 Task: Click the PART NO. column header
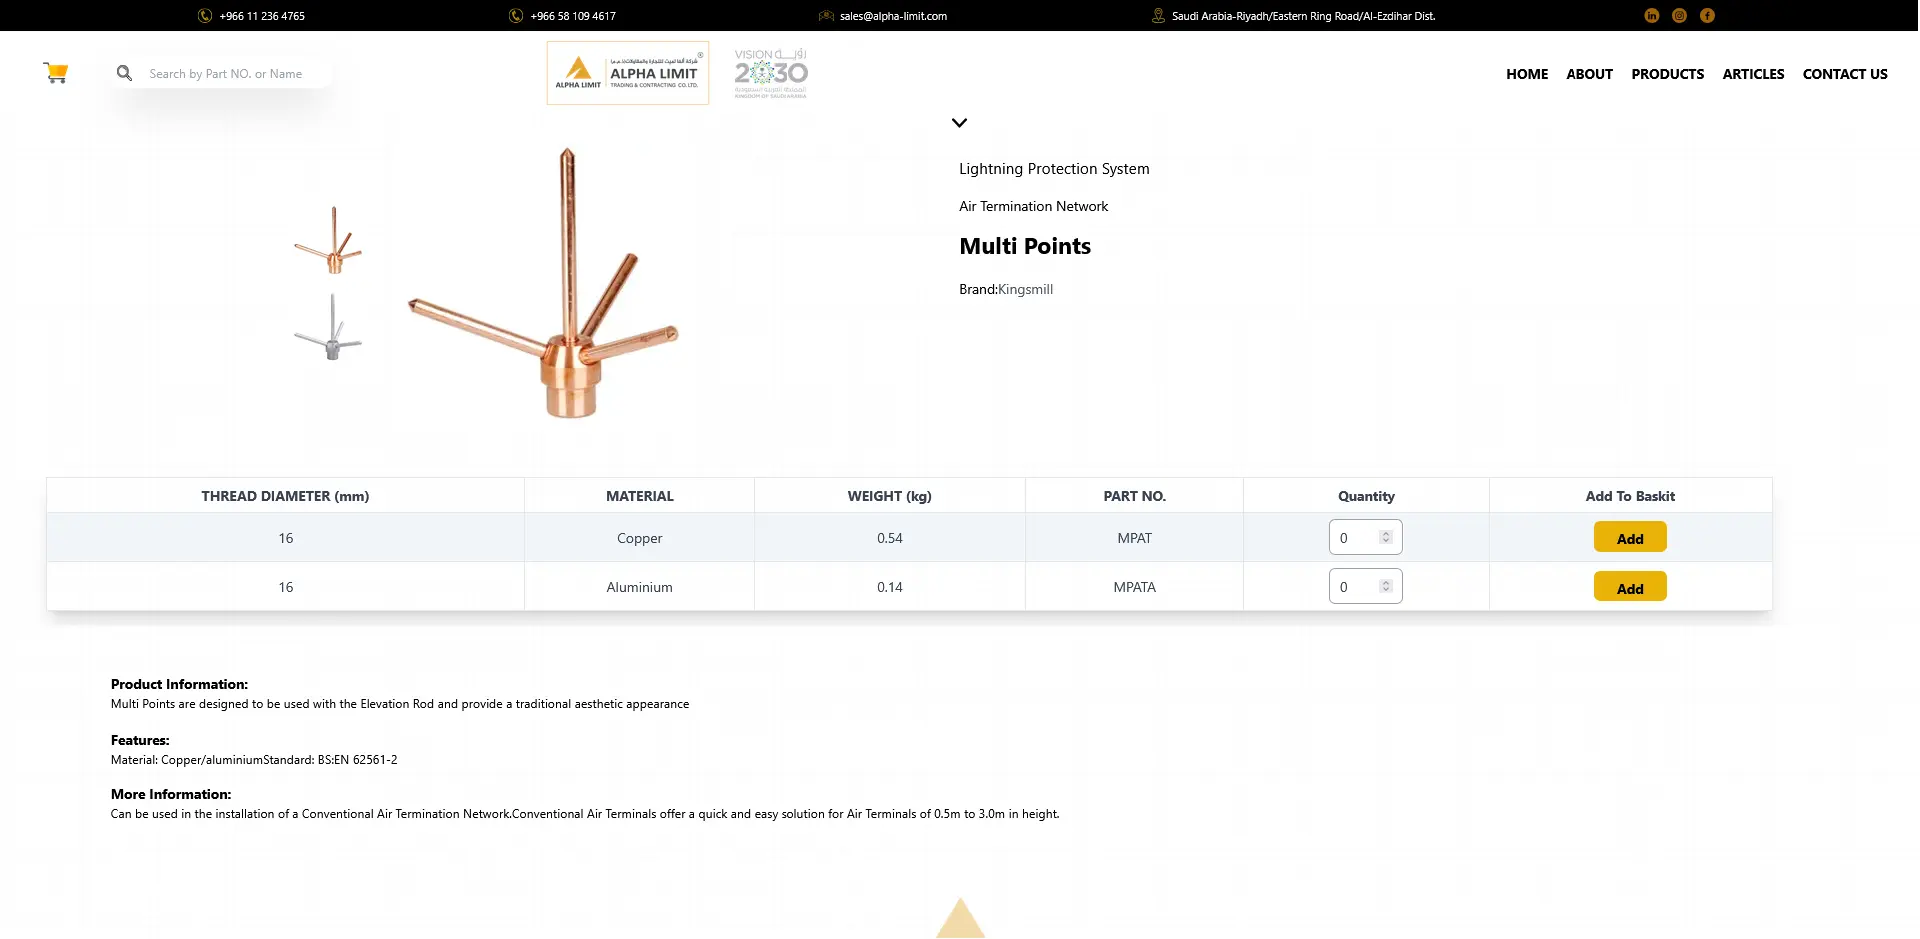click(x=1135, y=496)
